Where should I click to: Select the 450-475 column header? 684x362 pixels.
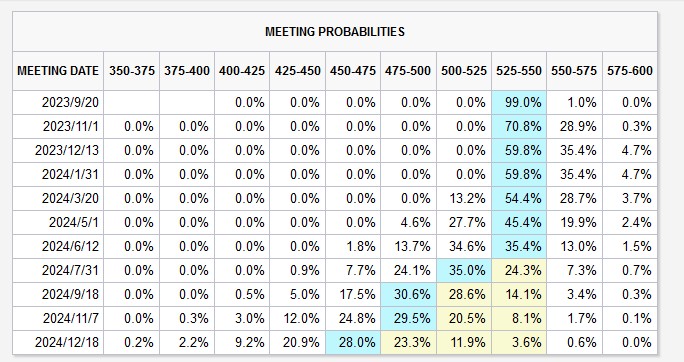tap(352, 71)
